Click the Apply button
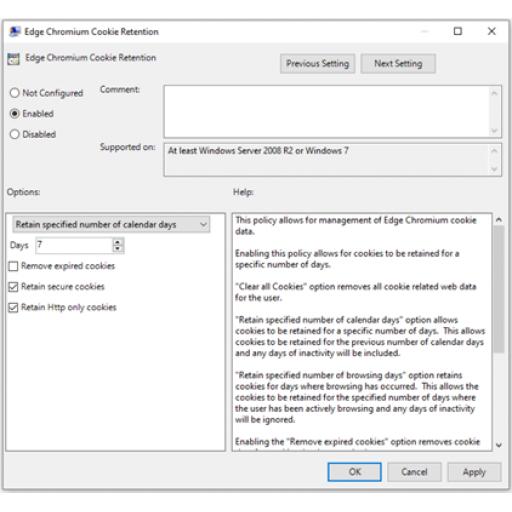Viewport: 512px width, 512px height. pyautogui.click(x=474, y=472)
